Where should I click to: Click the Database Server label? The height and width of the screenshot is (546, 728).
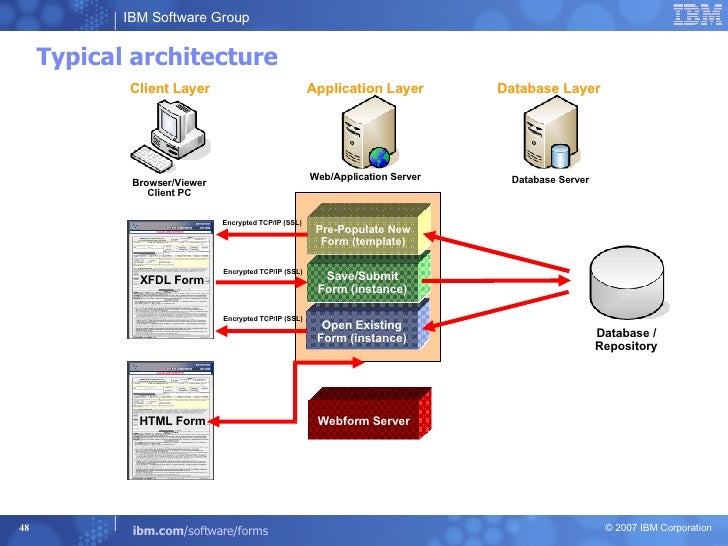pyautogui.click(x=550, y=180)
